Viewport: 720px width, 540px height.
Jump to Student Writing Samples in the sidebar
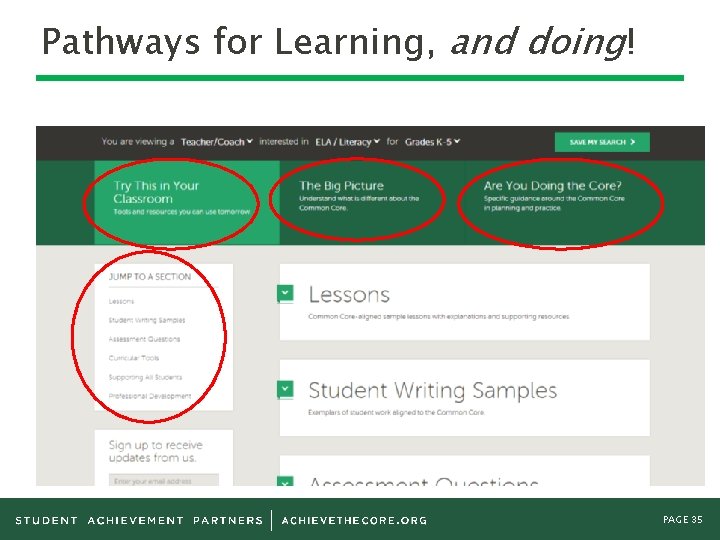147,320
